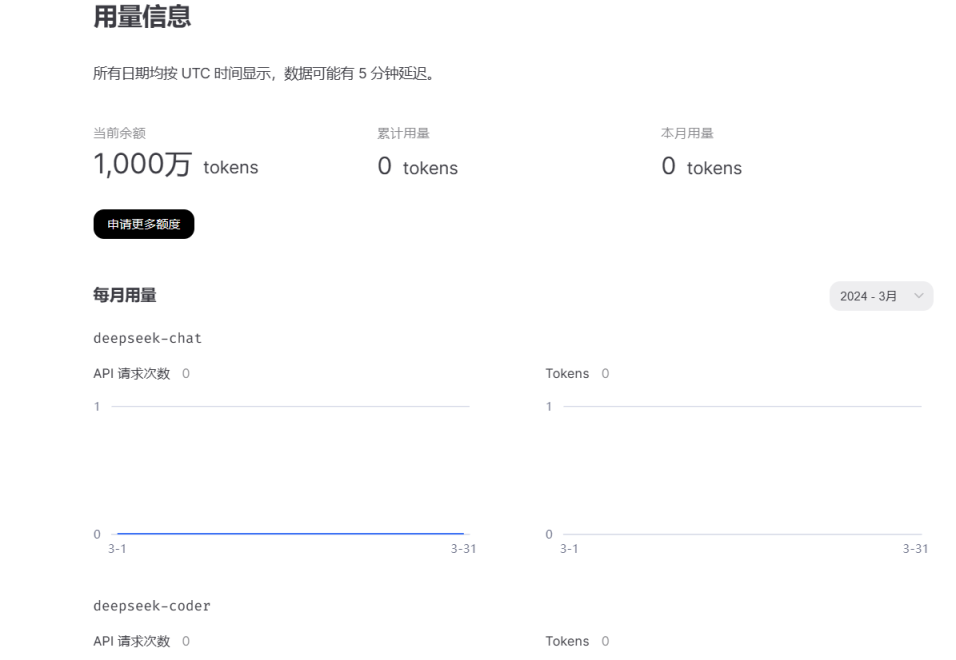This screenshot has width=956, height=660.
Task: Click the 0 tokens value under 累计用量
Action: click(417, 167)
